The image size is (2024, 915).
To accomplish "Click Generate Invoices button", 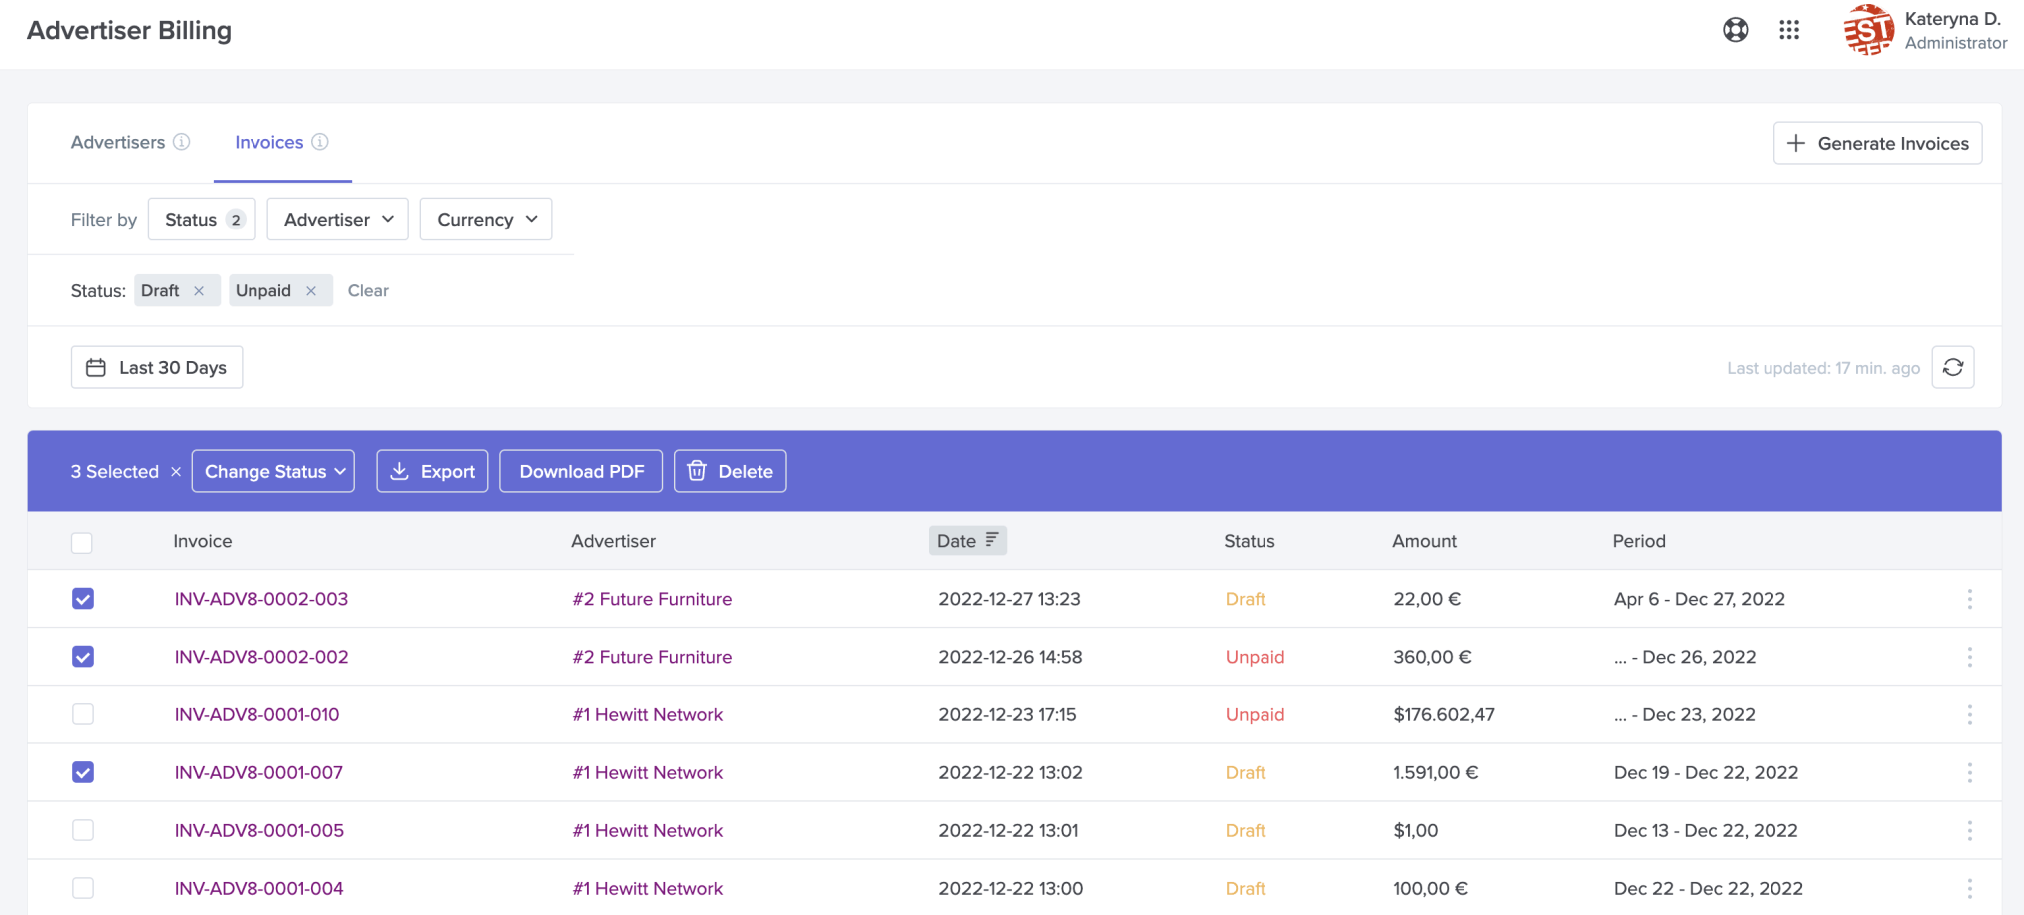I will [x=1878, y=143].
